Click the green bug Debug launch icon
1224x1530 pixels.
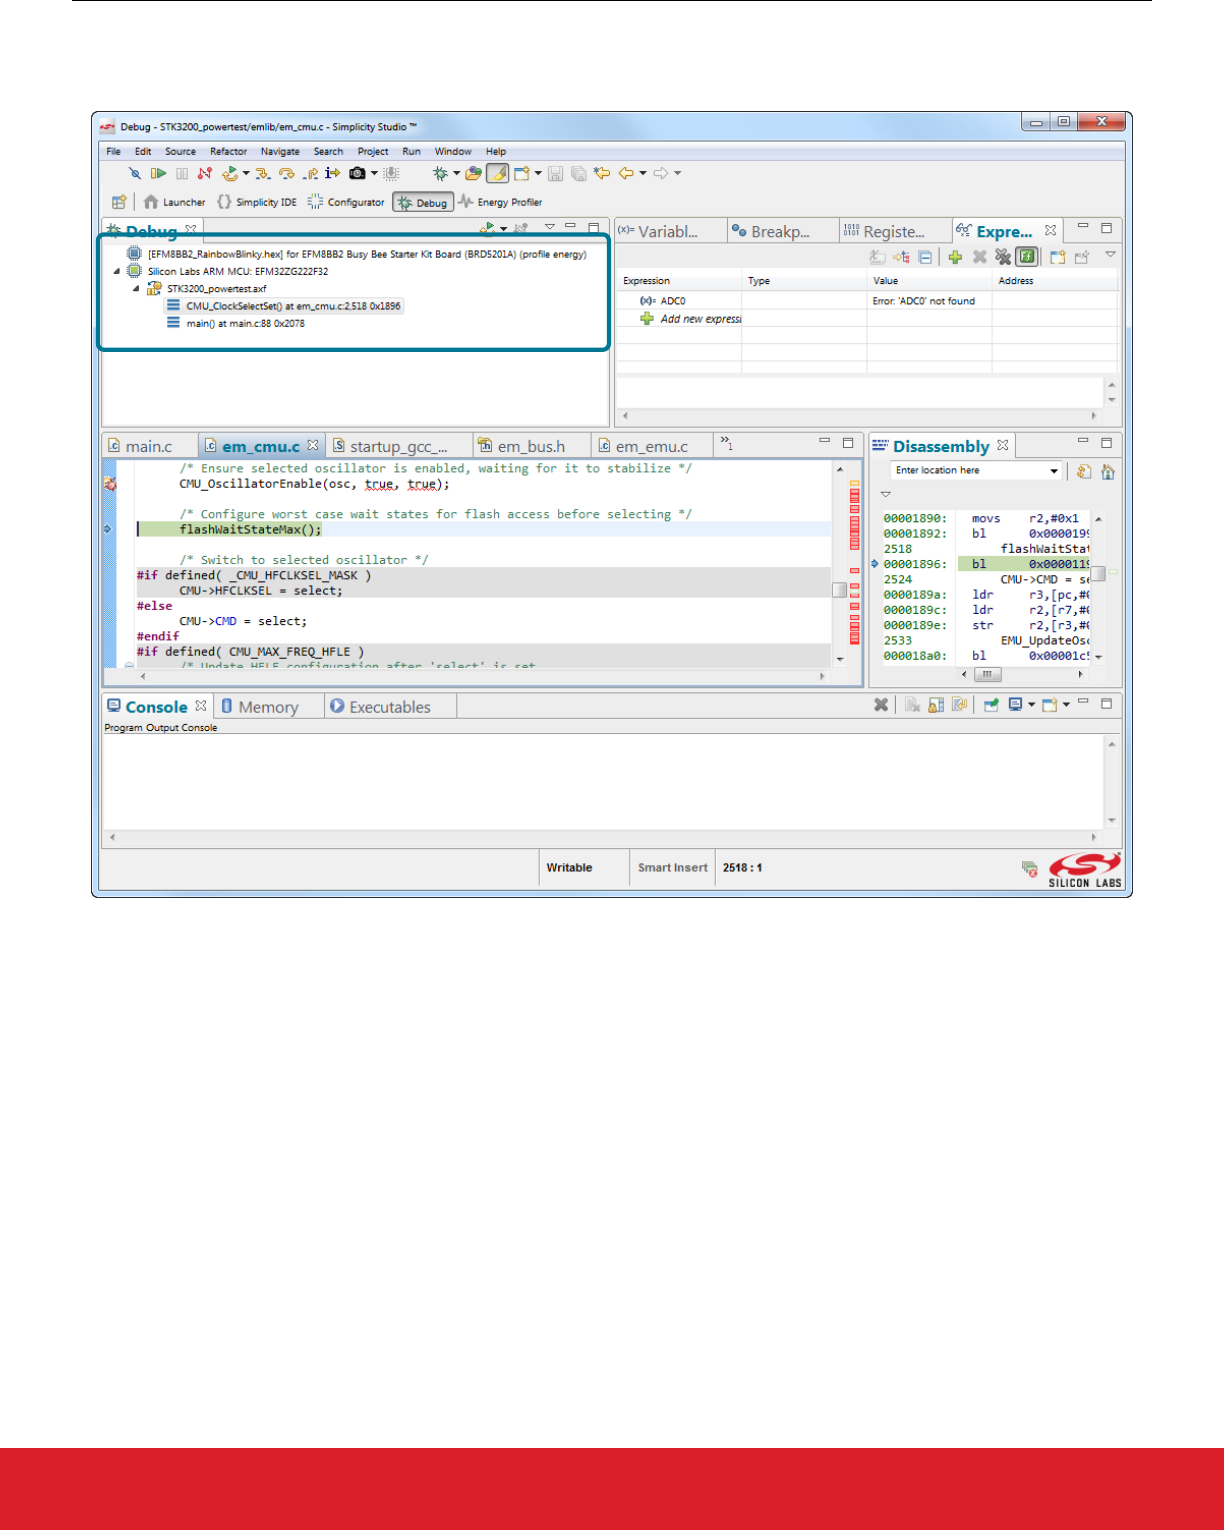pyautogui.click(x=440, y=173)
